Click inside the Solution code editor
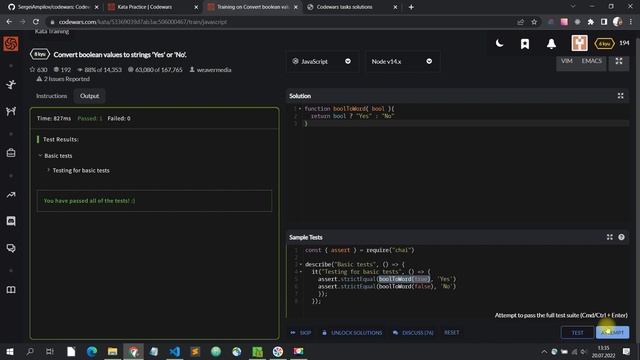The width and height of the screenshot is (640, 360). coord(457,163)
